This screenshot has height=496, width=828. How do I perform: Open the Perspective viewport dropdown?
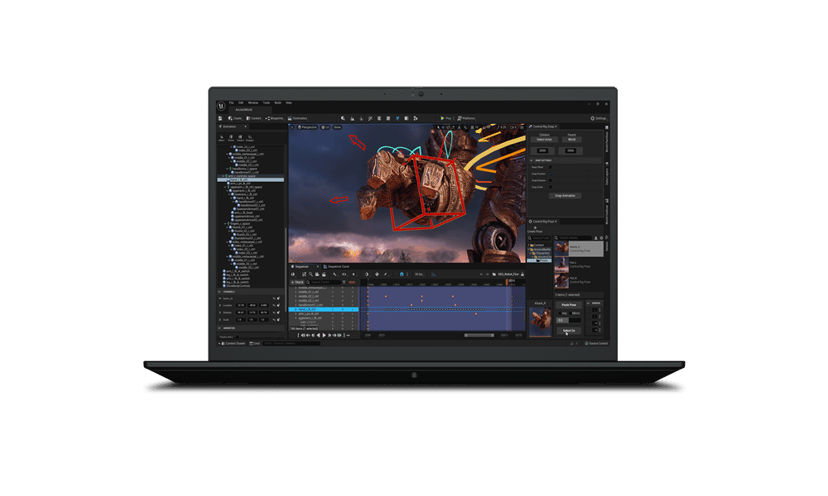tap(307, 127)
